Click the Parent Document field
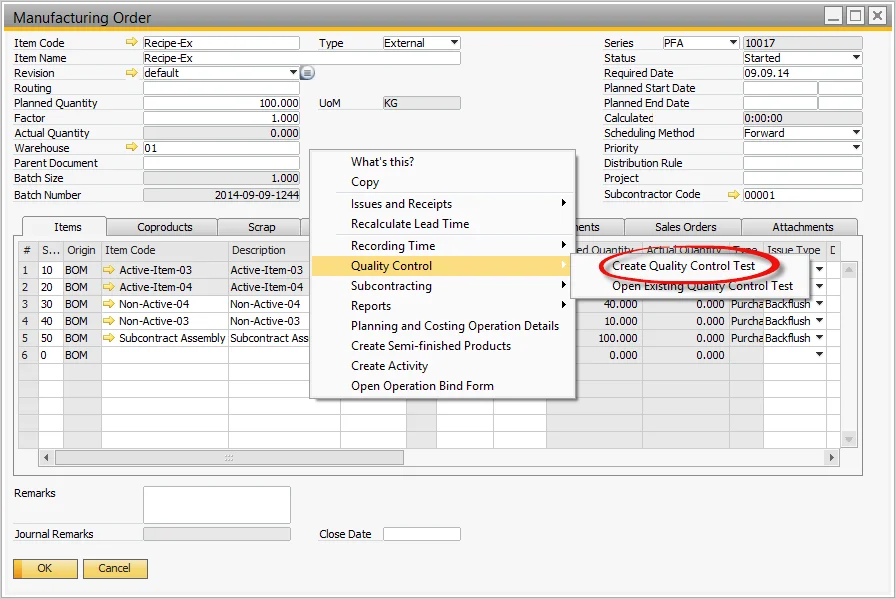The image size is (896, 599). [221, 163]
